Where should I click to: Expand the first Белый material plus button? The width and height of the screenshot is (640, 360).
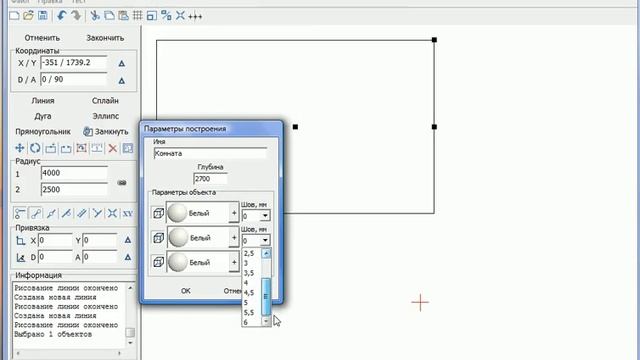tap(234, 213)
